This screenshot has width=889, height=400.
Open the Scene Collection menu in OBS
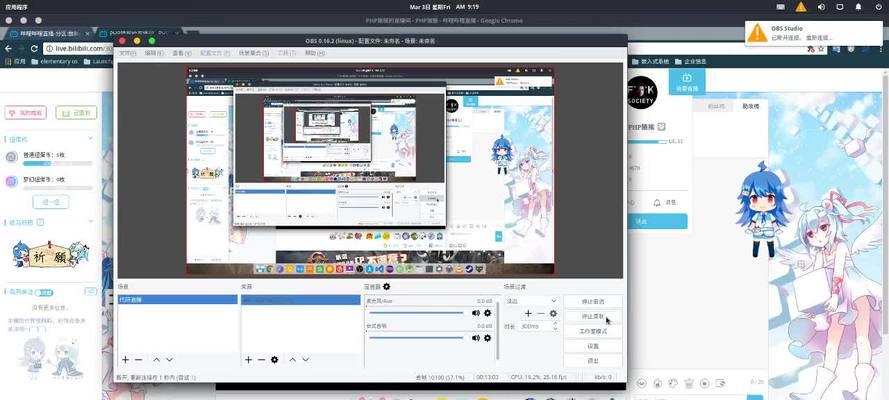(253, 53)
